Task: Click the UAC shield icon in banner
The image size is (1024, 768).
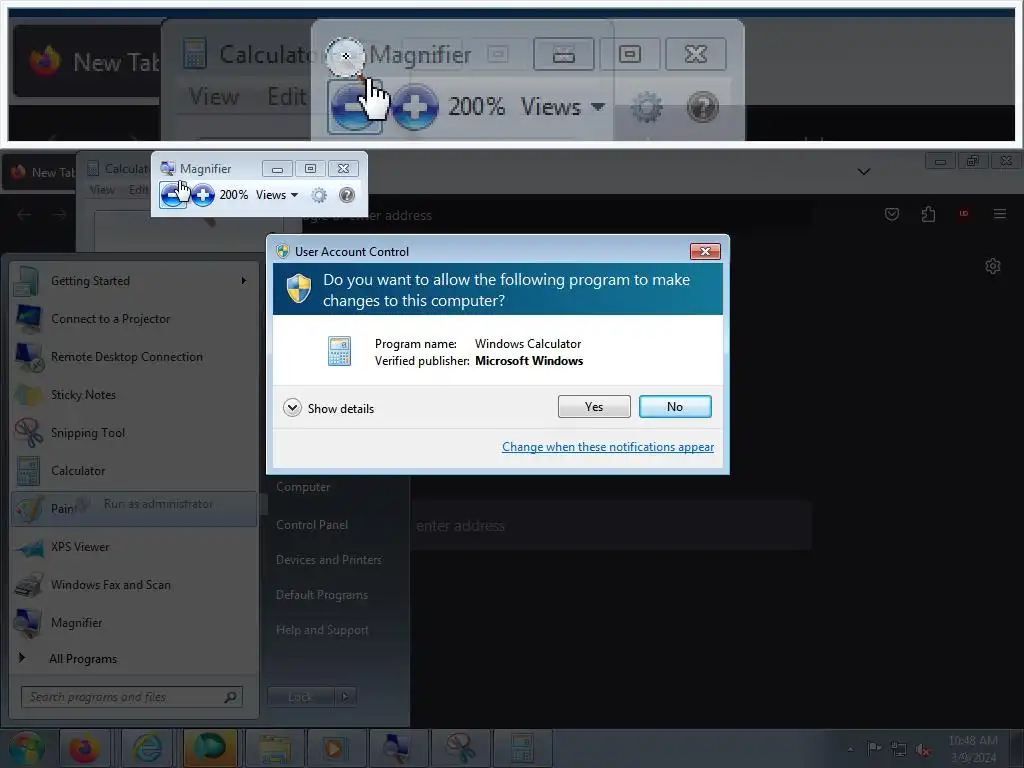Action: click(x=299, y=289)
